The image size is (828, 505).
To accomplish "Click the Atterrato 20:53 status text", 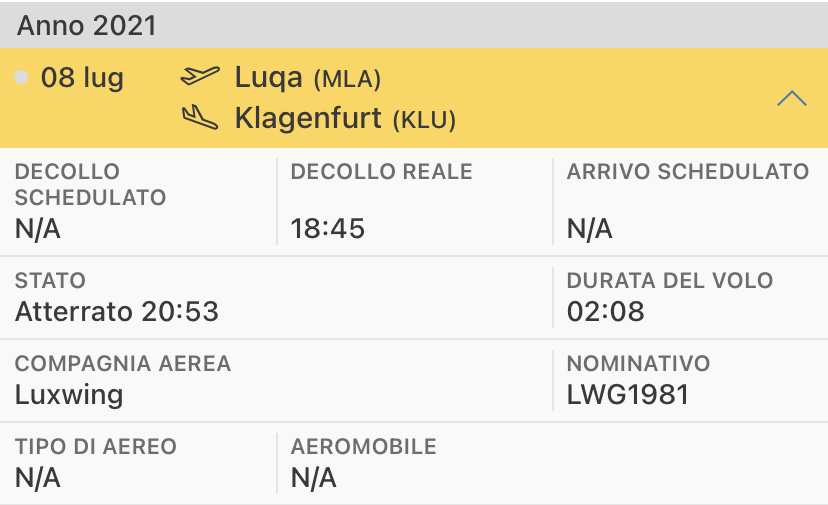I will coord(117,312).
